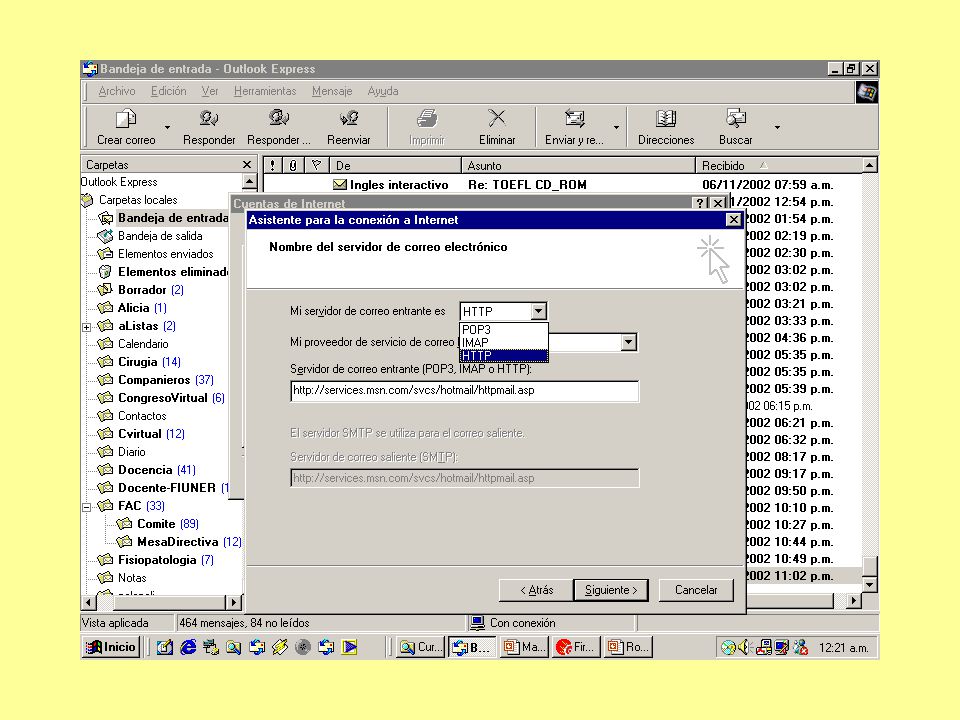Viewport: 960px width, 720px height.
Task: Click the Notas folder icon
Action: tap(106, 577)
